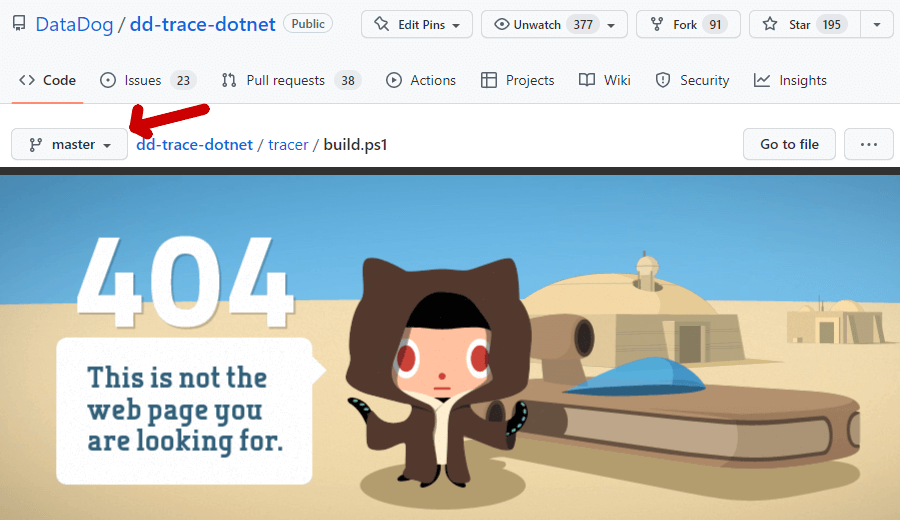Click the Wiki book icon

(x=587, y=80)
